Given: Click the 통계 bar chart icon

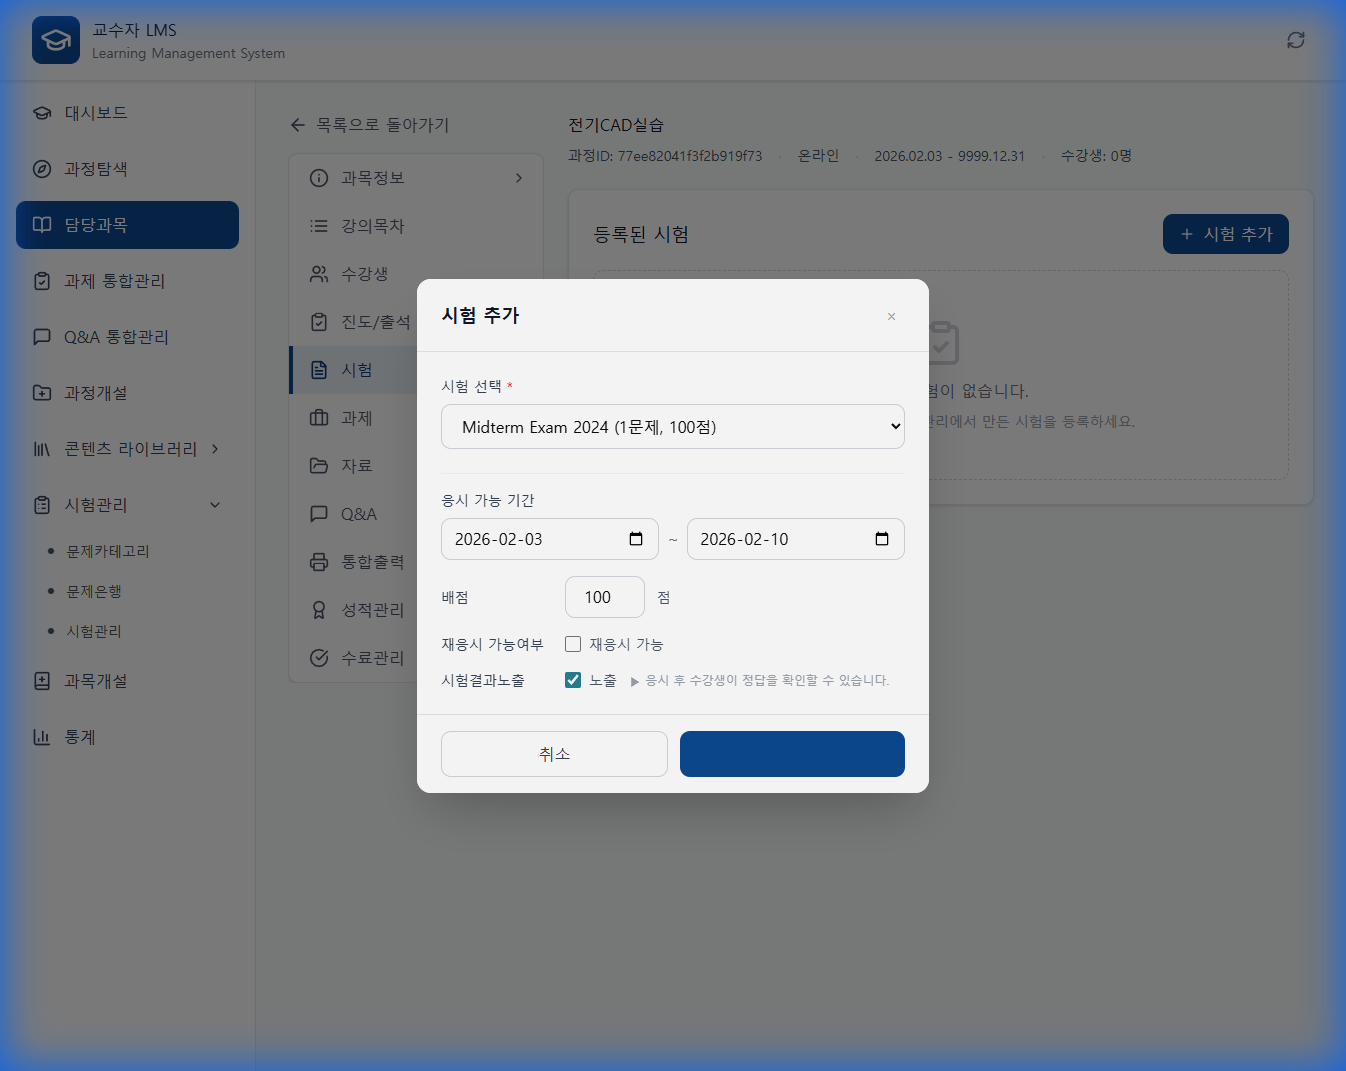Looking at the screenshot, I should 41,737.
